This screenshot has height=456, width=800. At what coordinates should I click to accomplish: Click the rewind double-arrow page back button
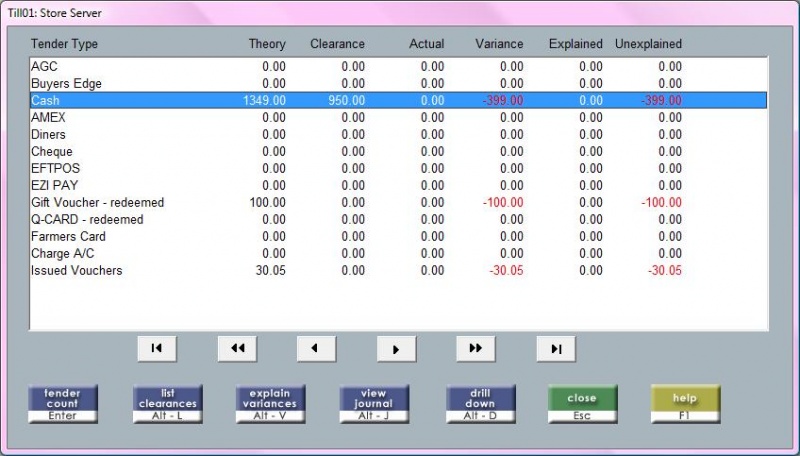pyautogui.click(x=237, y=348)
